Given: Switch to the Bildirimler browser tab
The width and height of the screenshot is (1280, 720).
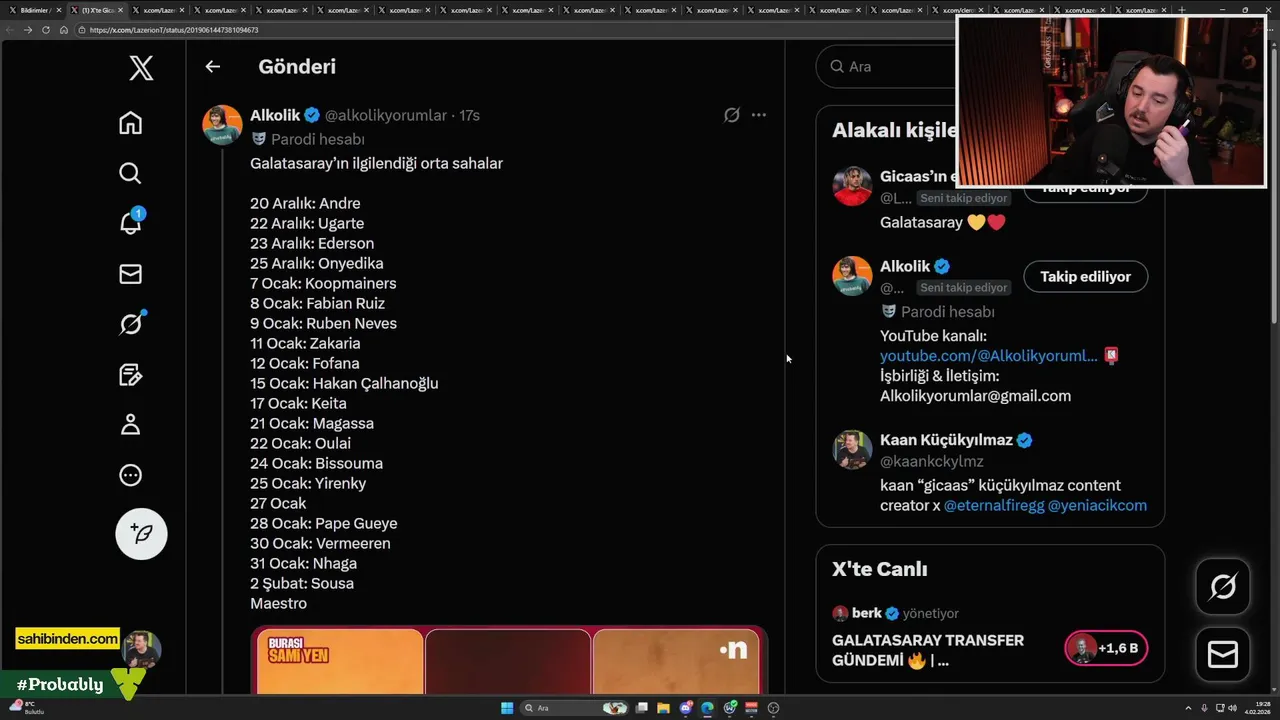Looking at the screenshot, I should tap(36, 10).
